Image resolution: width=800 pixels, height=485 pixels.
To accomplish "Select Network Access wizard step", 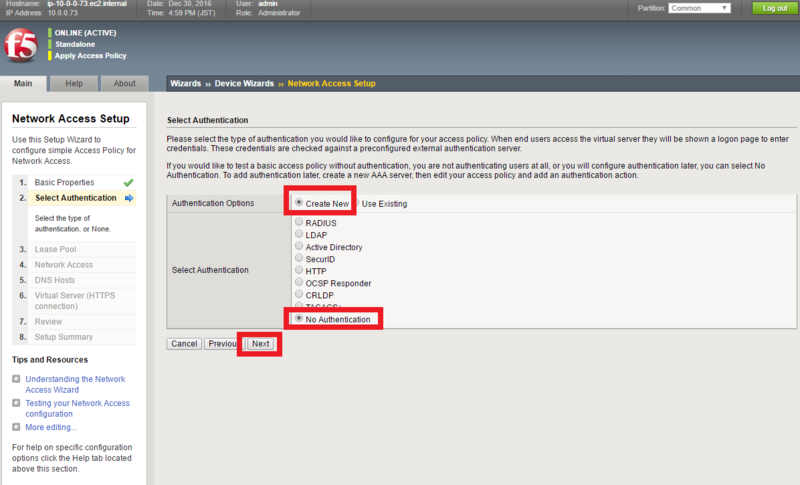I will (x=64, y=265).
